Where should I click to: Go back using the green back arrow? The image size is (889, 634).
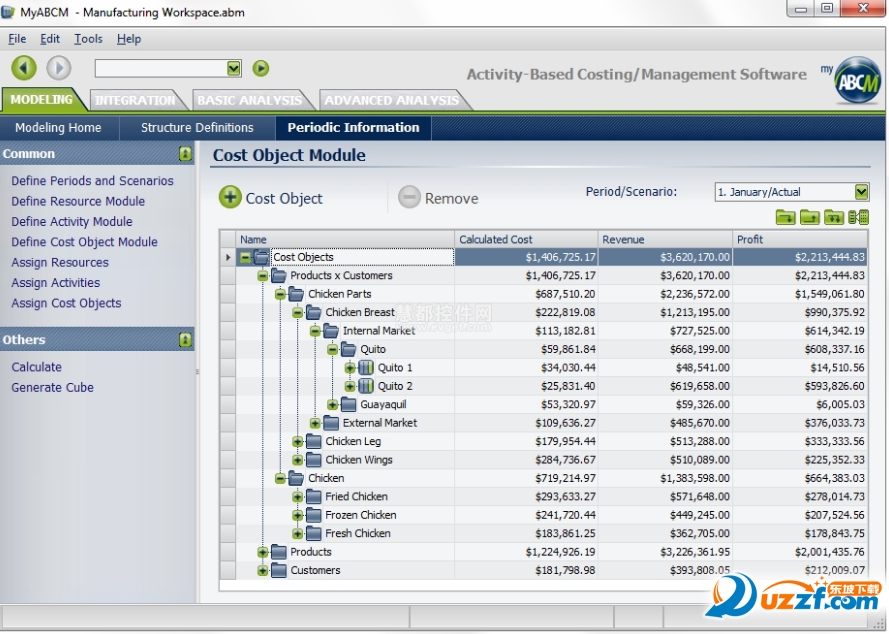[24, 68]
